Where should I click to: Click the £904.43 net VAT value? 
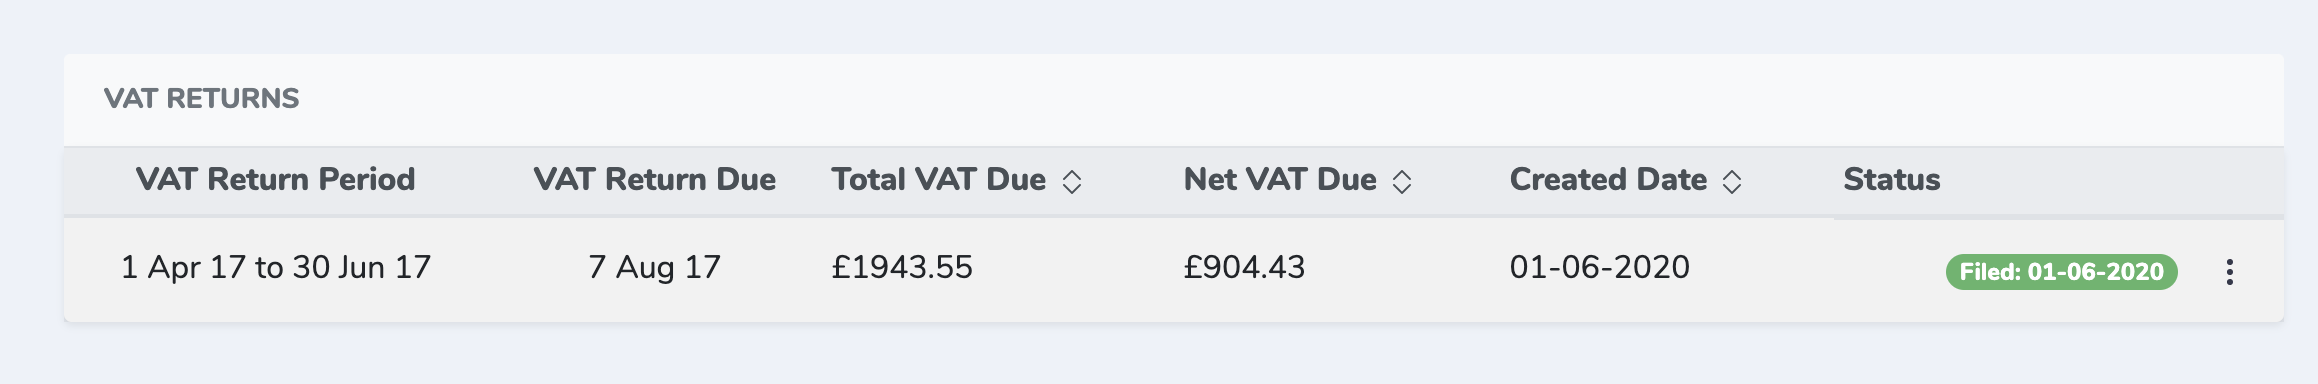(1244, 267)
